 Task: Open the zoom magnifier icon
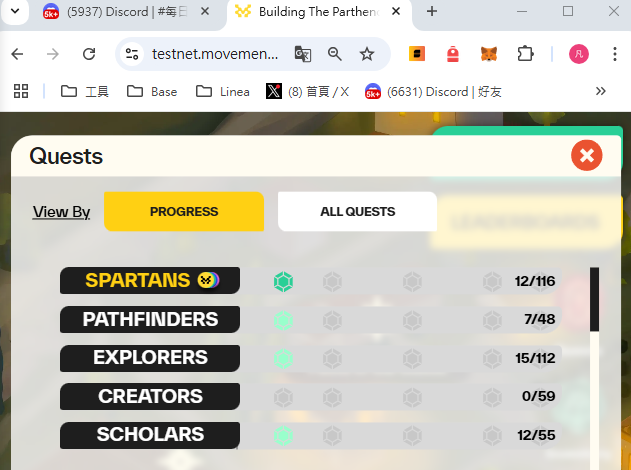tap(335, 54)
